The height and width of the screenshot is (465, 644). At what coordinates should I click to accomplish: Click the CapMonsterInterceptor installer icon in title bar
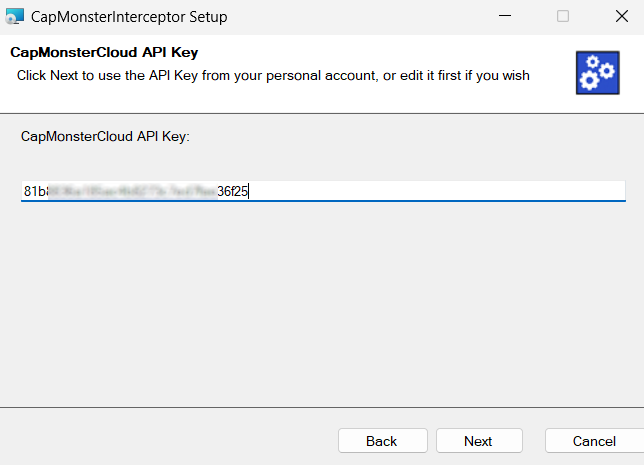14,16
